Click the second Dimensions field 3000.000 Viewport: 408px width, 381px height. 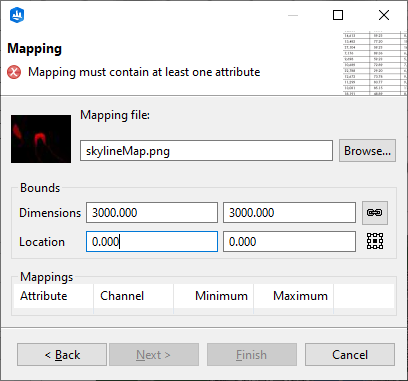tap(289, 212)
